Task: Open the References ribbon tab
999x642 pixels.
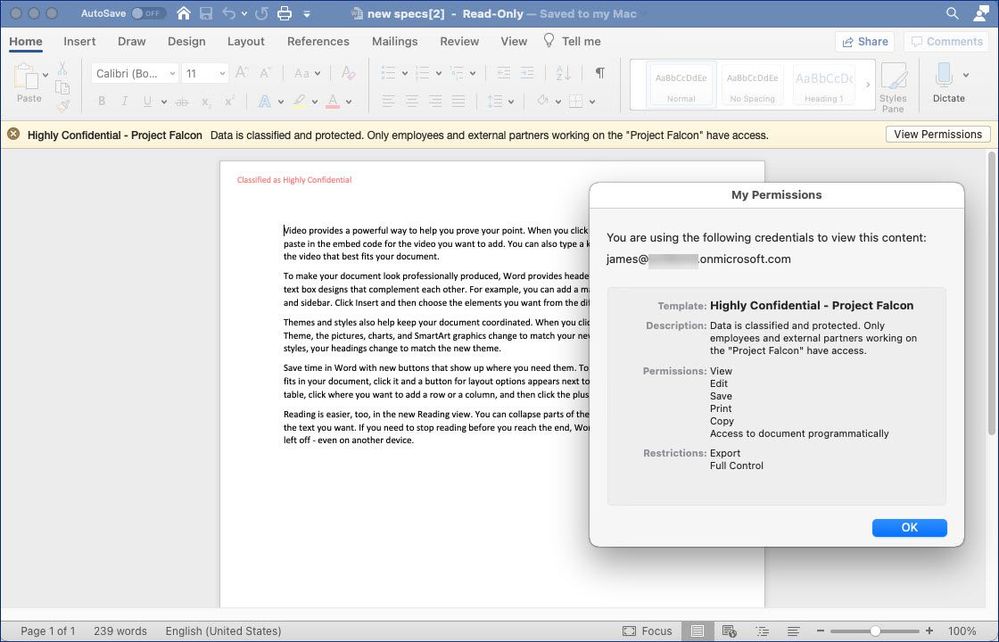Action: point(318,41)
